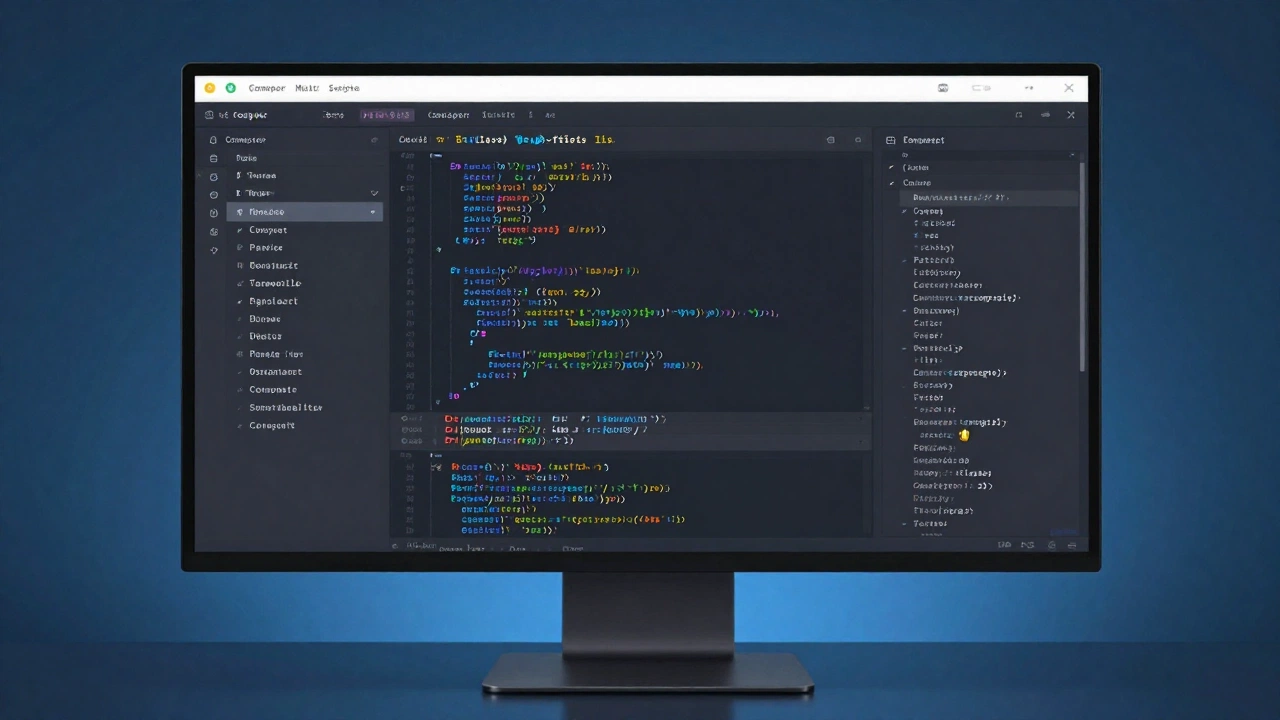Expand the Colors section in the Component panel
This screenshot has height=720, width=1280.
(891, 183)
